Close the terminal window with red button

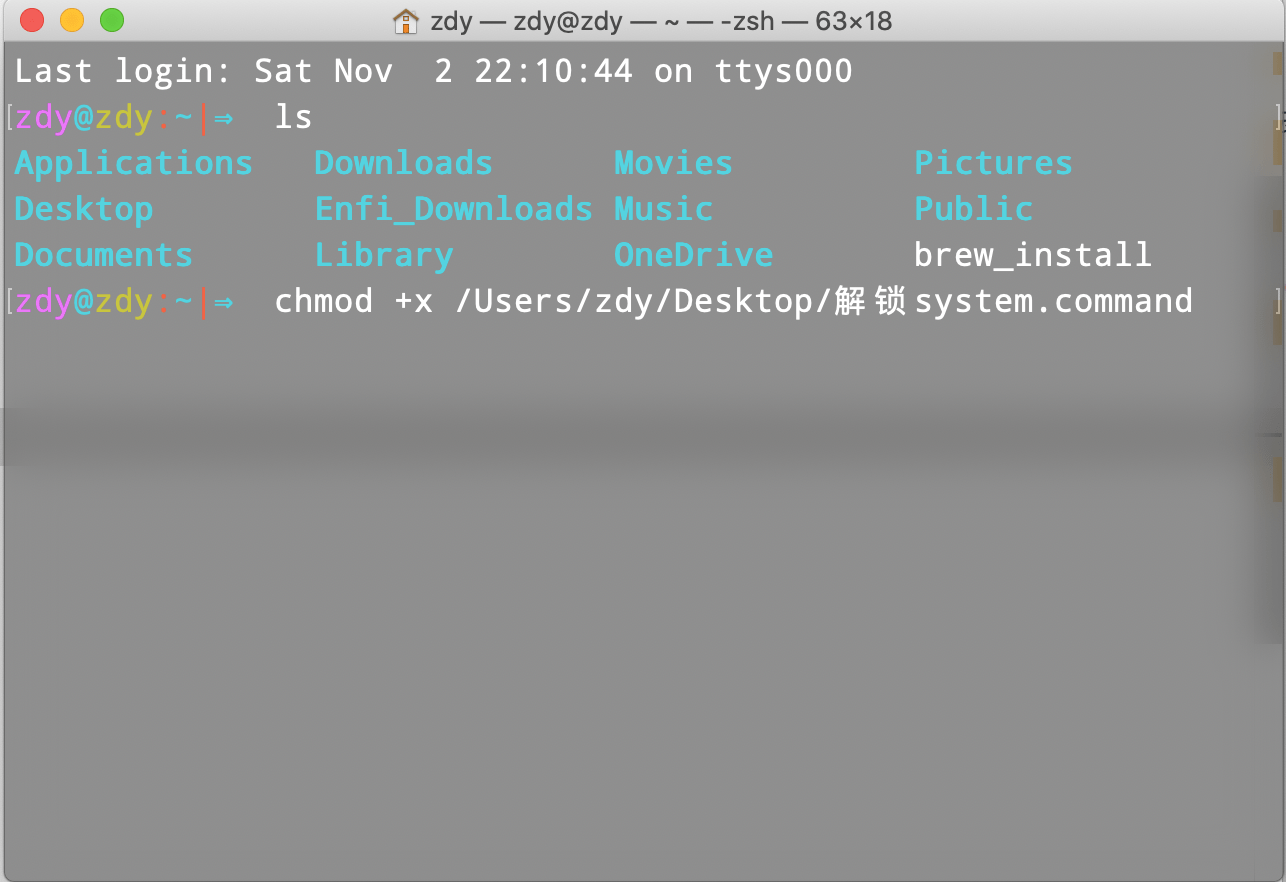(x=32, y=20)
